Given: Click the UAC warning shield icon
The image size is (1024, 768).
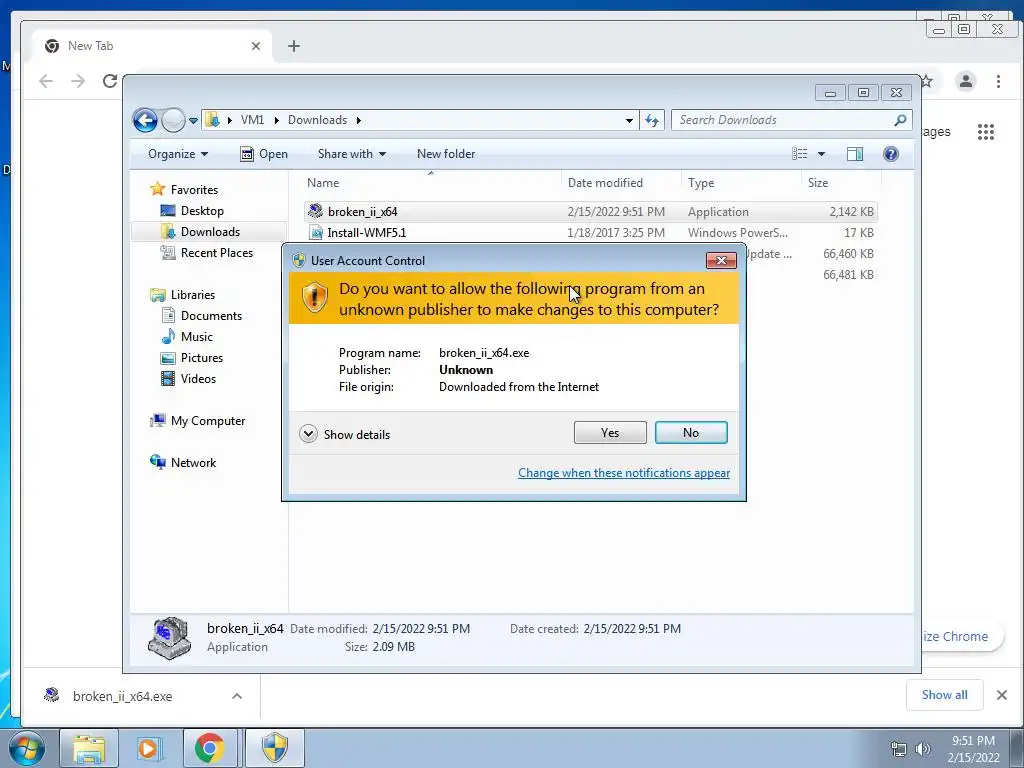Looking at the screenshot, I should tap(314, 298).
